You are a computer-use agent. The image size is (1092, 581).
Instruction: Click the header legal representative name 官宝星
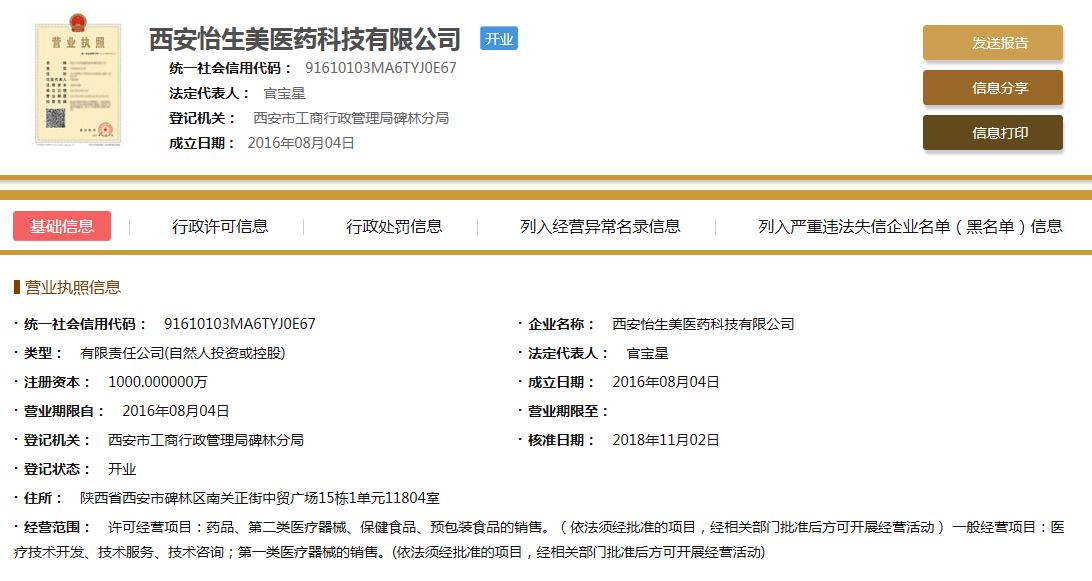284,93
